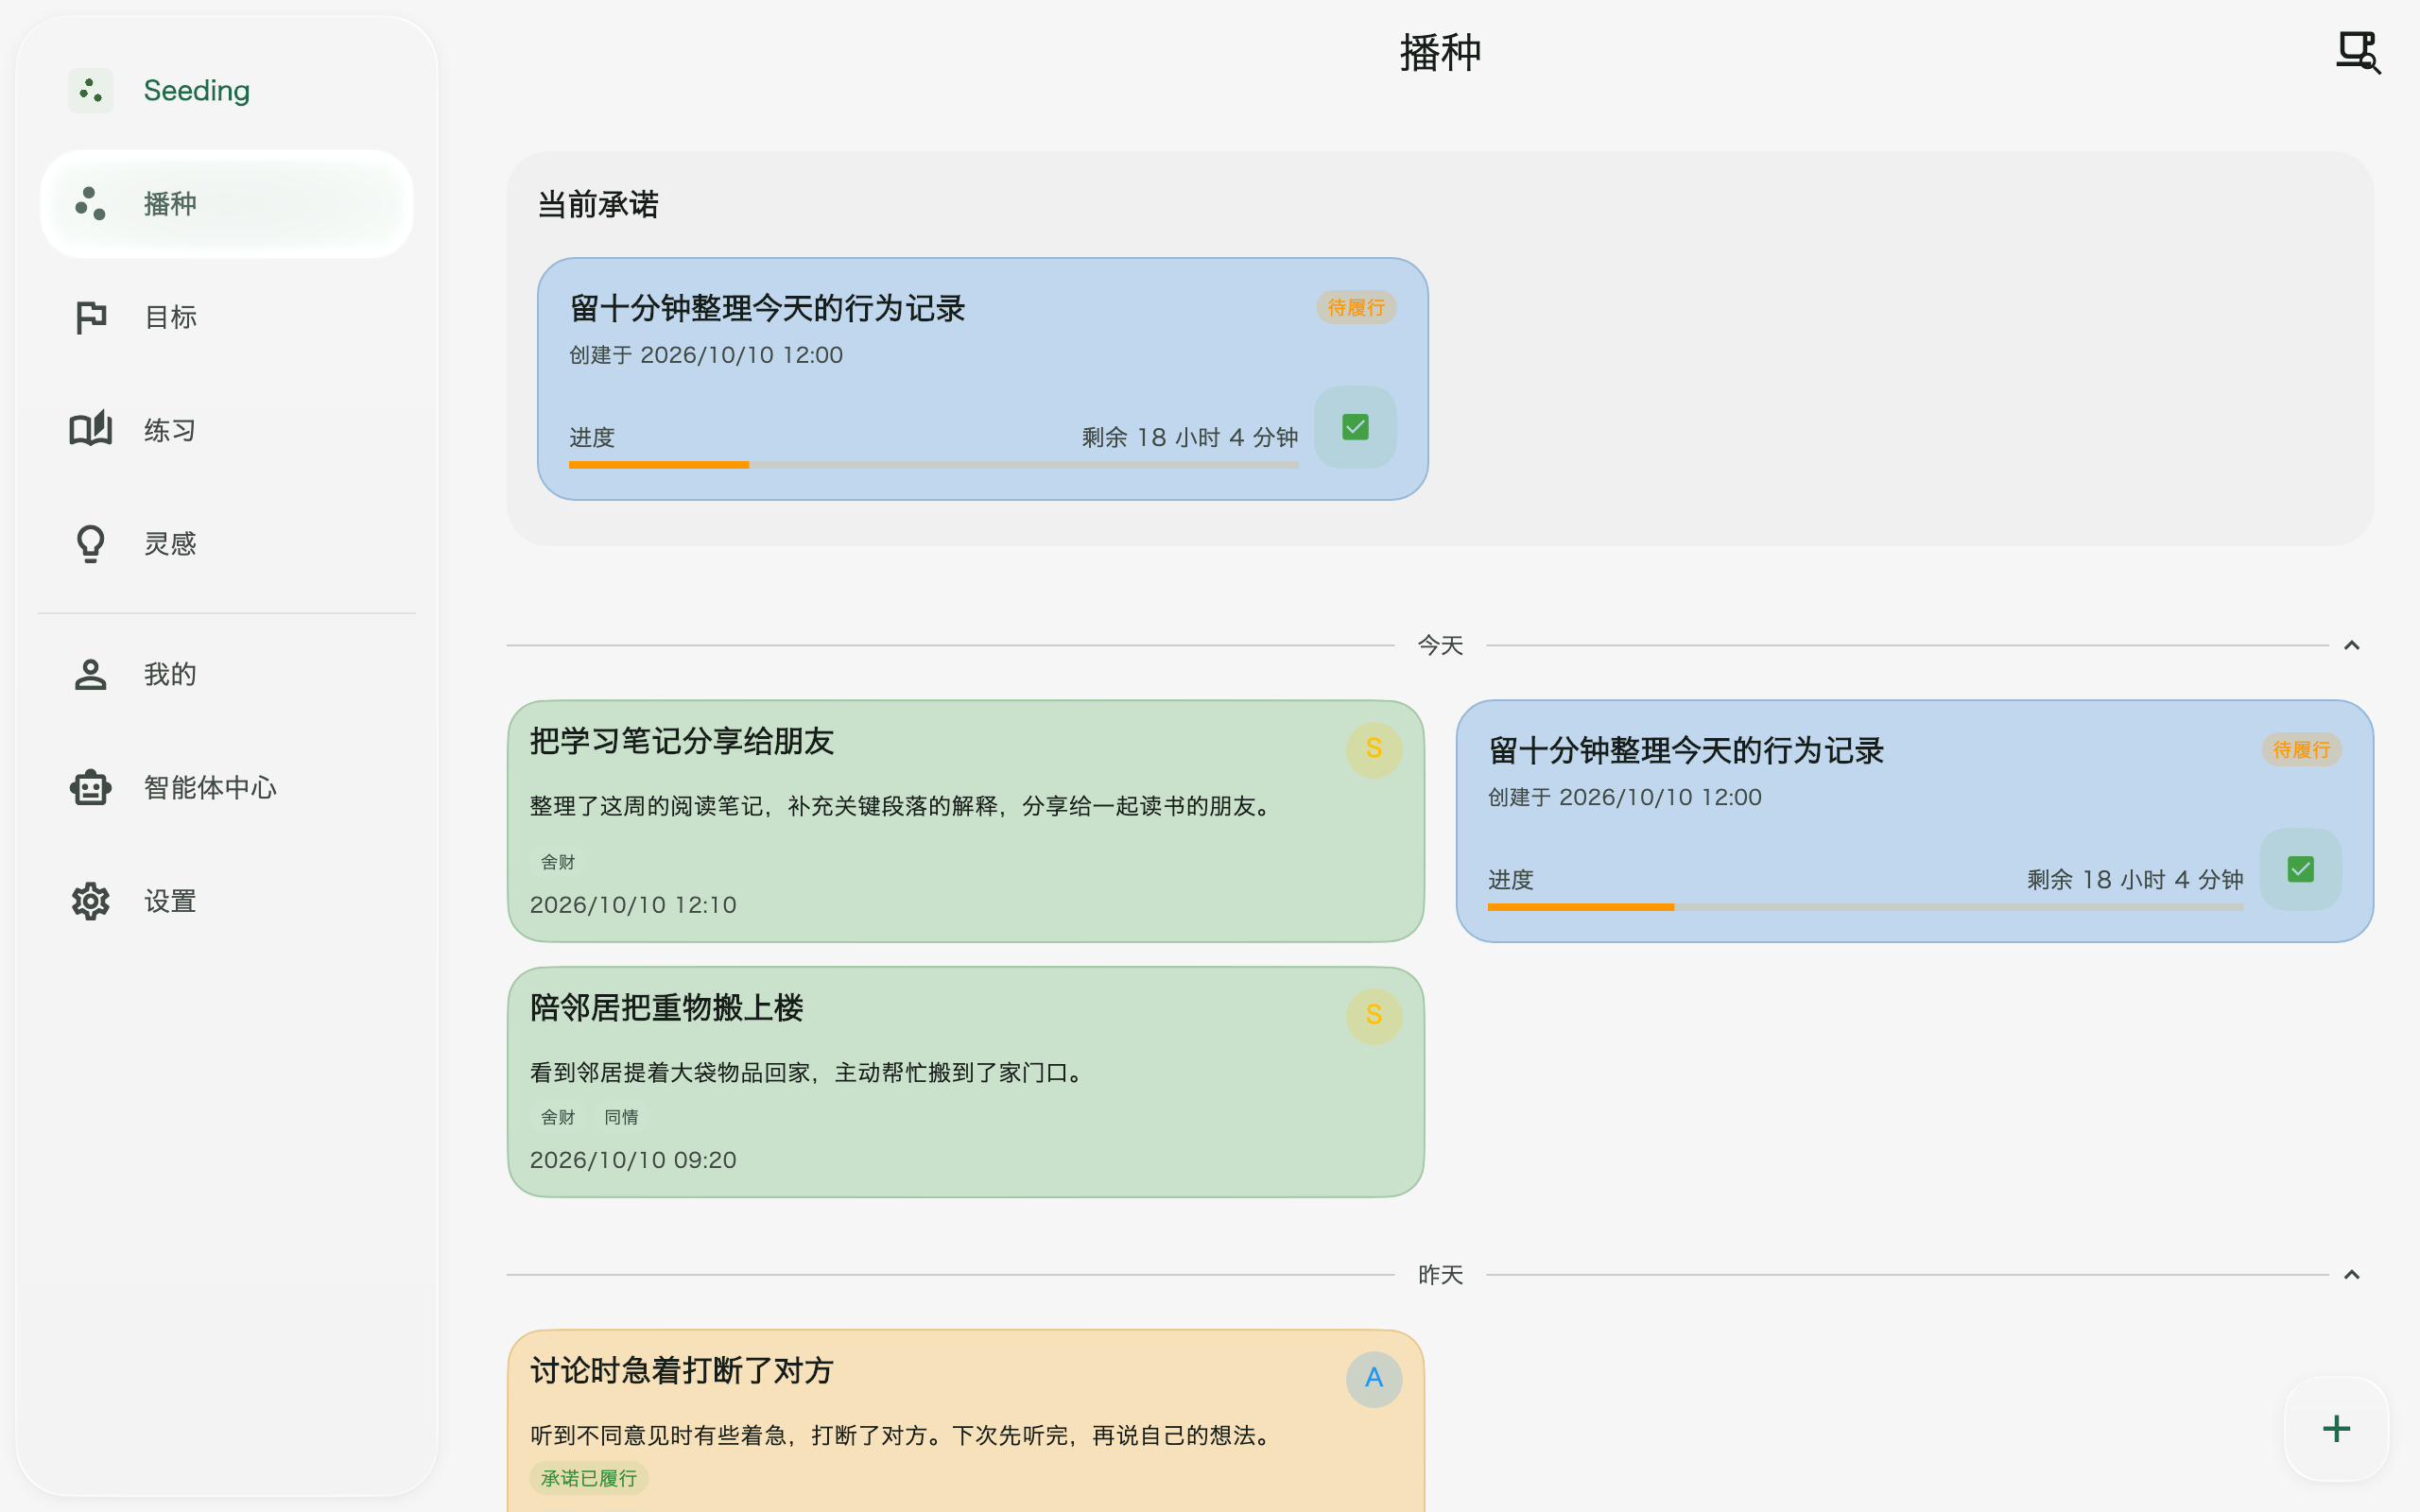Click the Seeding app name text
The image size is (2420, 1512).
click(x=197, y=90)
